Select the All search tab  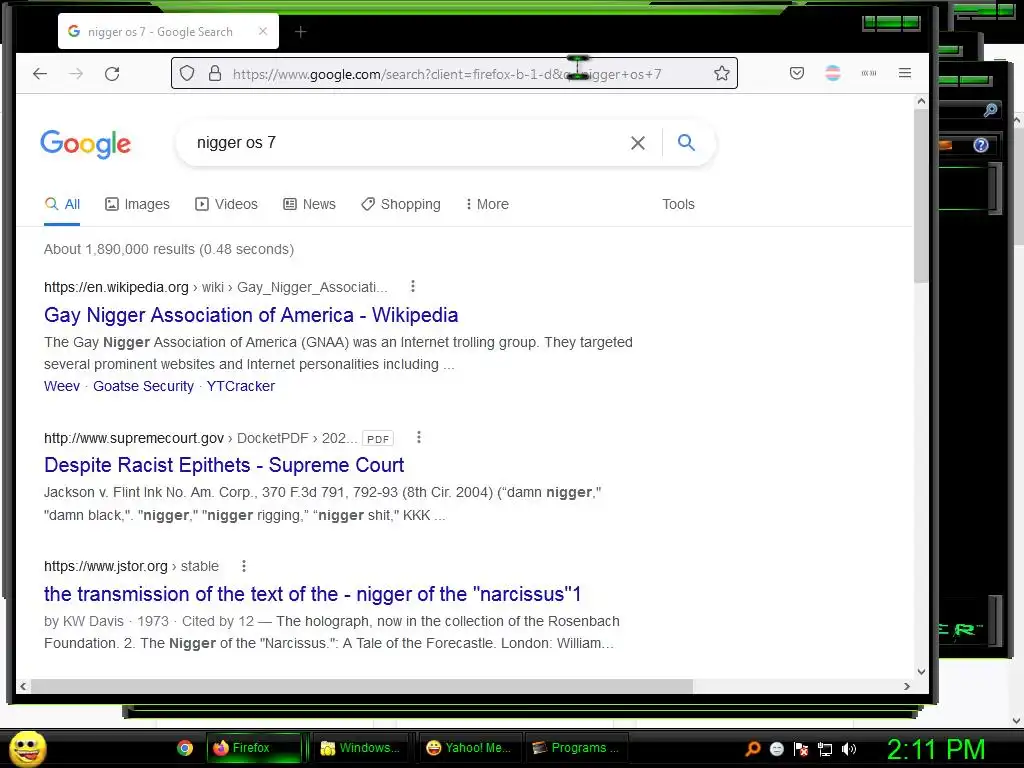pyautogui.click(x=62, y=204)
